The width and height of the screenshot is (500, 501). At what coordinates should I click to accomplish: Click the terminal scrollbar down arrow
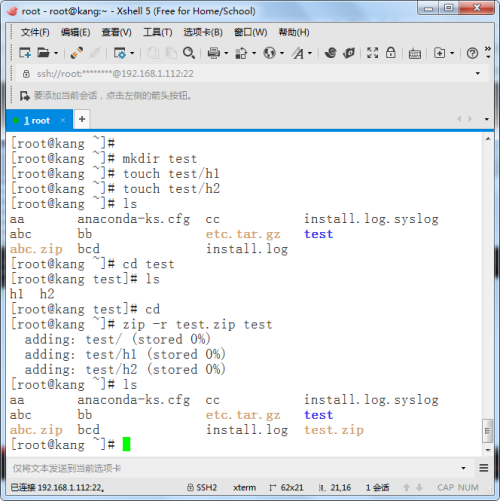tap(488, 450)
